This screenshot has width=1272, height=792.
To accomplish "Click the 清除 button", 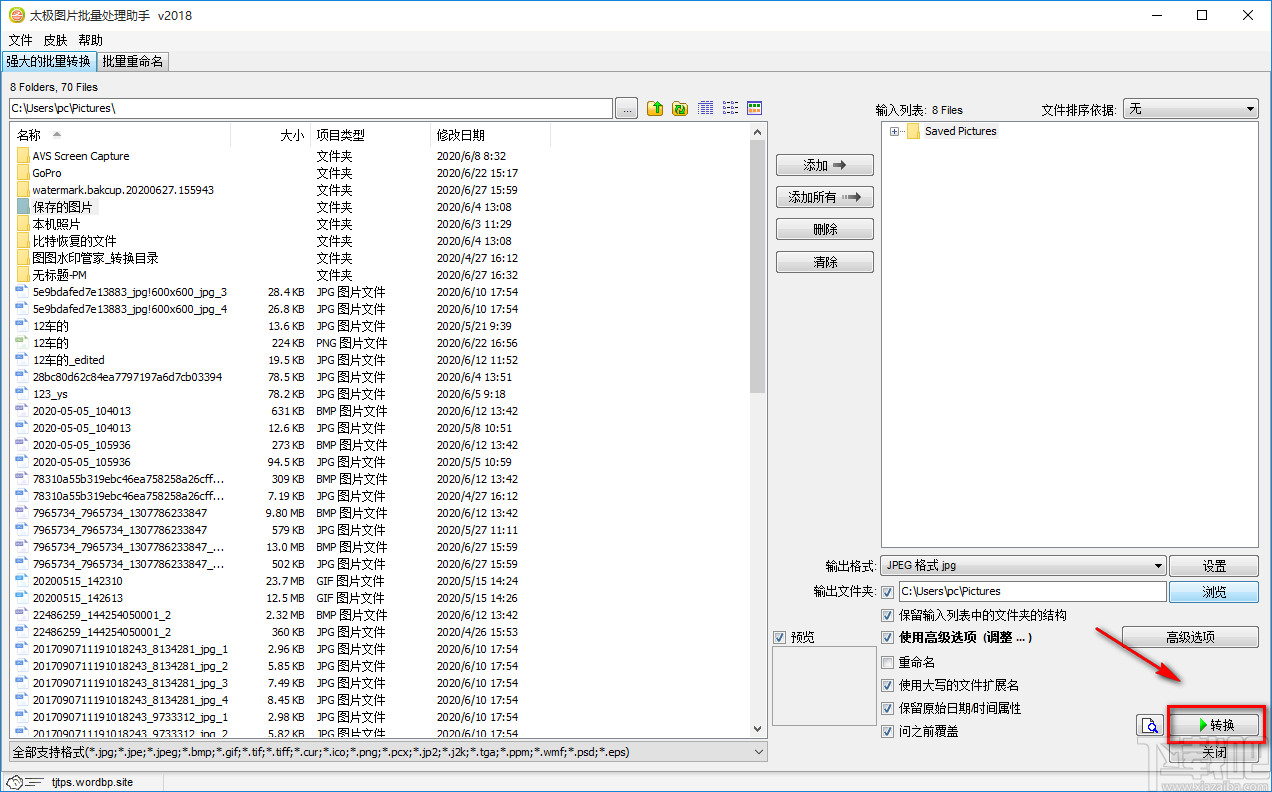I will 825,262.
